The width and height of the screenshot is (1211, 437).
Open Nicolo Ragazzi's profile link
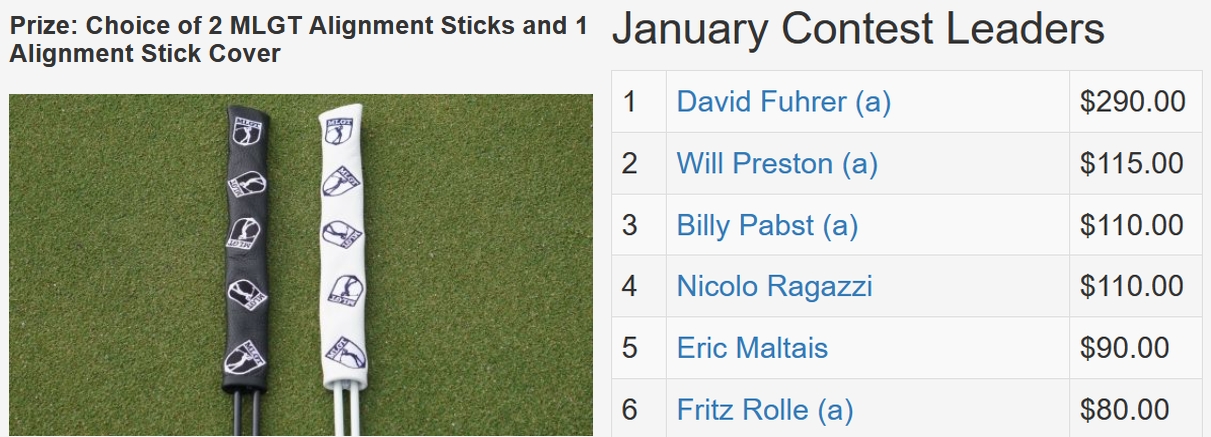click(774, 287)
